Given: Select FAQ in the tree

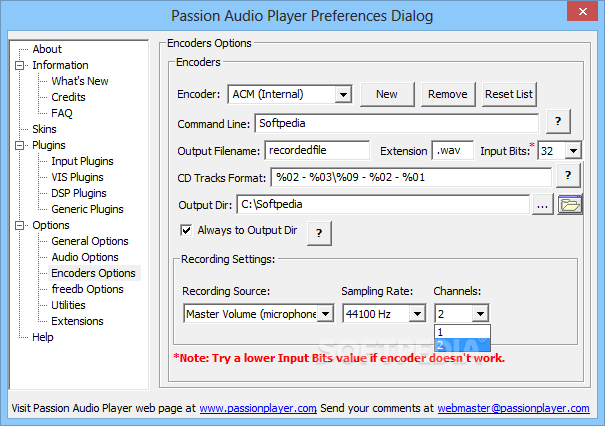Looking at the screenshot, I should [x=62, y=113].
